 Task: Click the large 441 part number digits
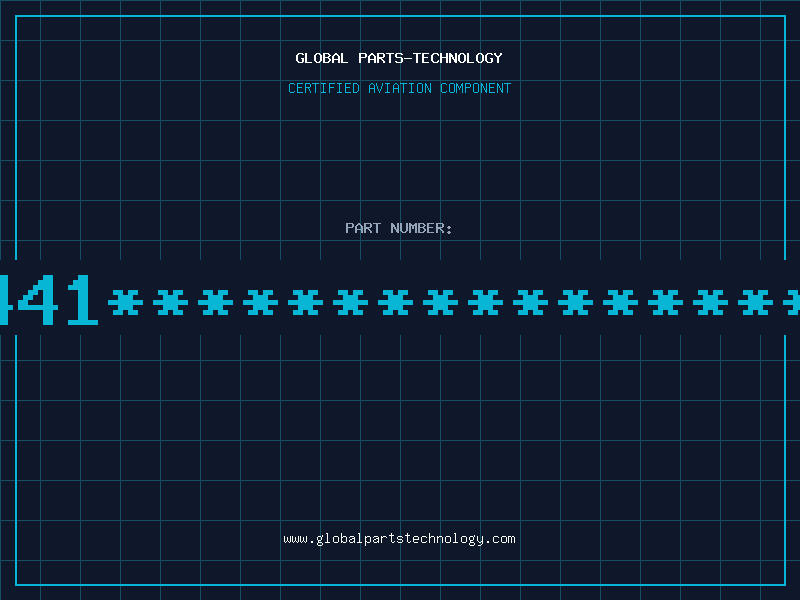tap(48, 300)
